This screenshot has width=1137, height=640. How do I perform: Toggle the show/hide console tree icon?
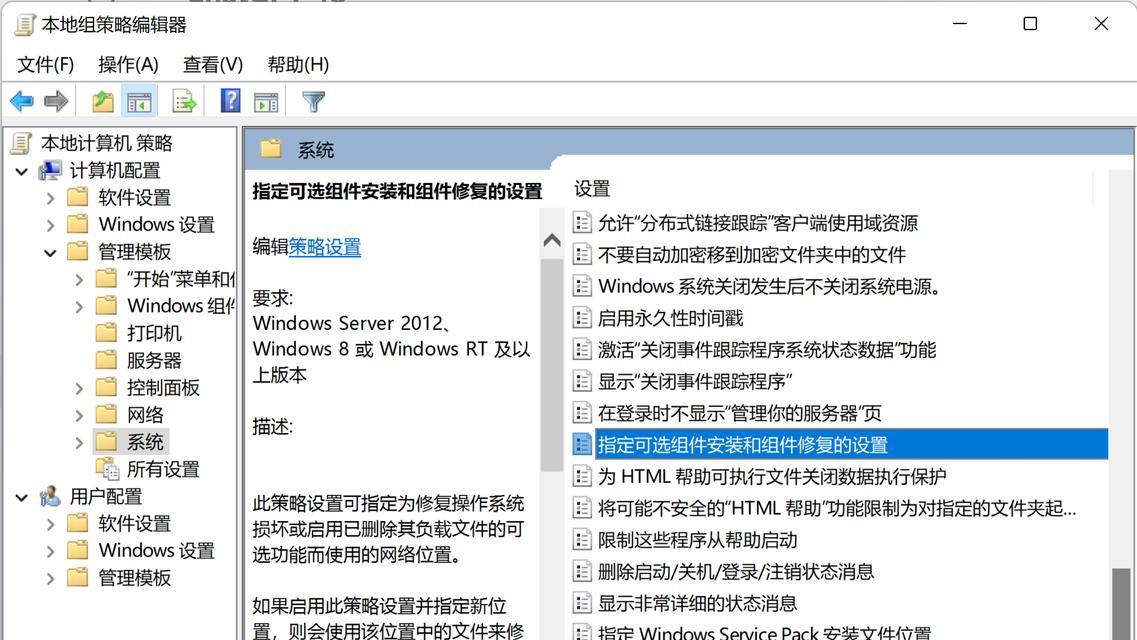coord(138,101)
